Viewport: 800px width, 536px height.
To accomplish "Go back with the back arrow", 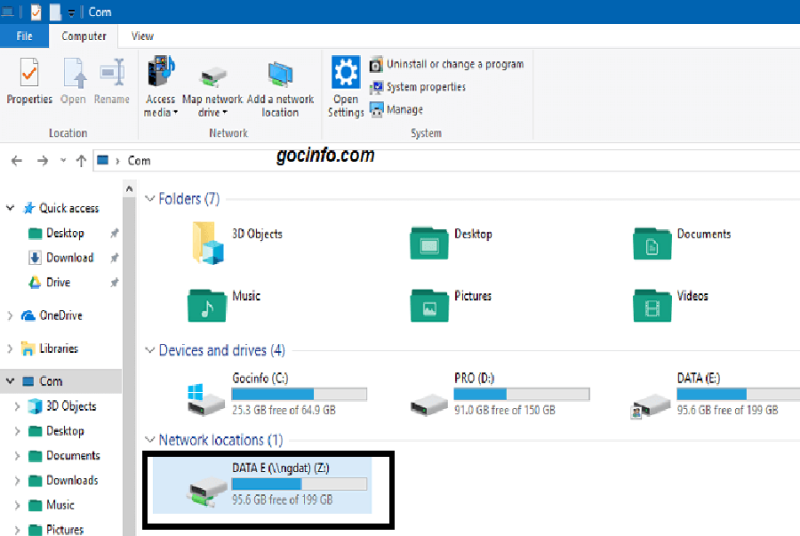I will point(17,161).
